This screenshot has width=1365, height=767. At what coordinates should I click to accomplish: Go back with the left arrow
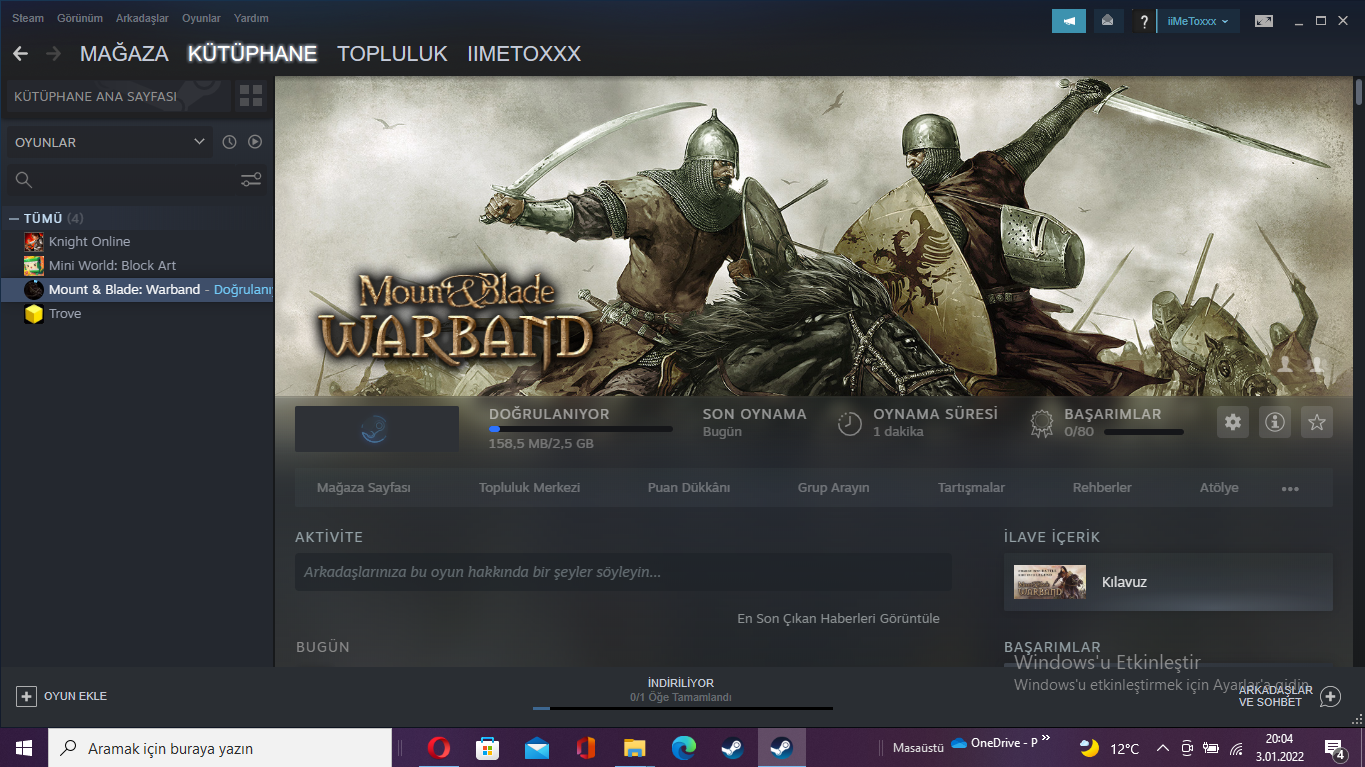20,53
